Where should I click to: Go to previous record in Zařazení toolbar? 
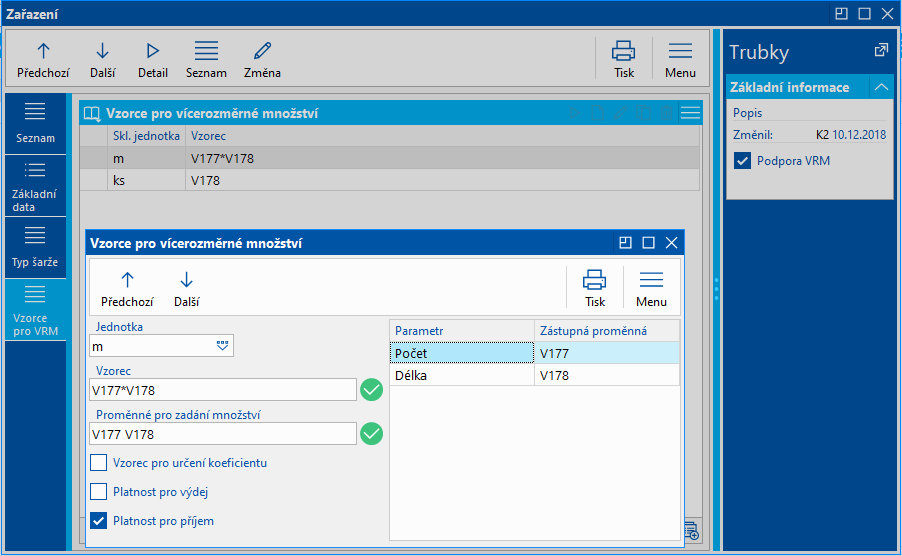(43, 60)
